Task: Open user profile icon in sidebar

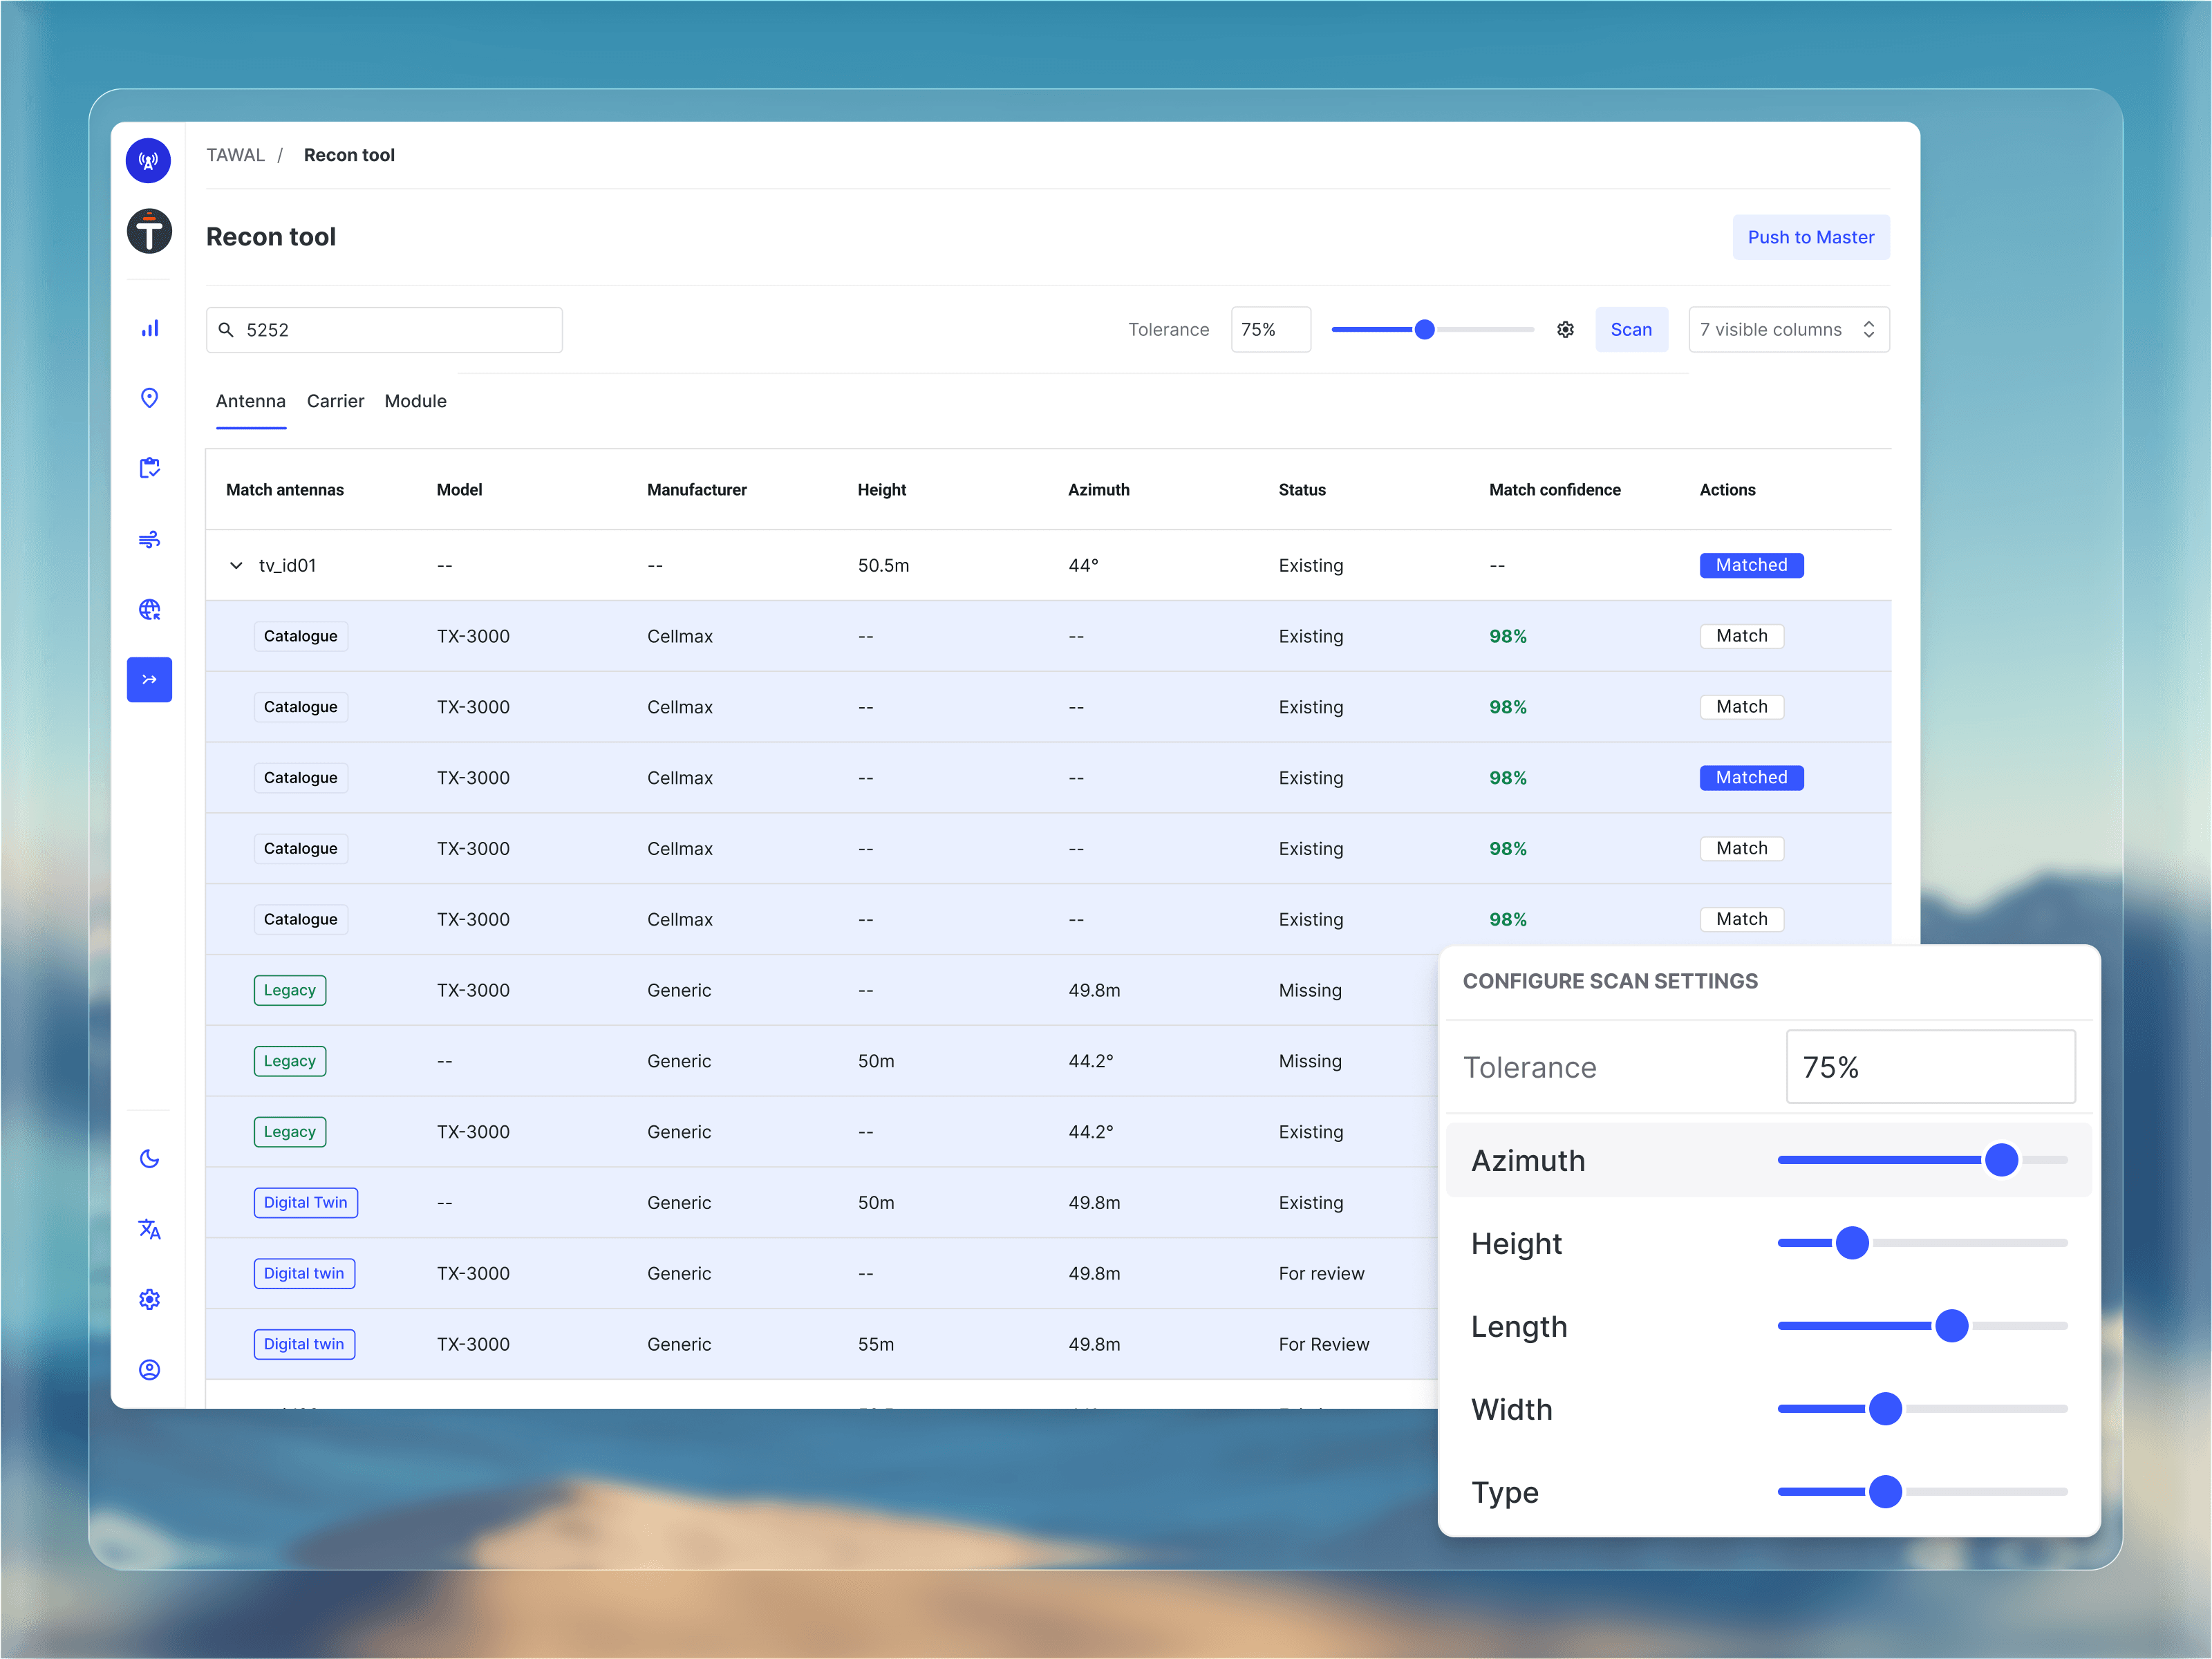Action: (149, 1369)
